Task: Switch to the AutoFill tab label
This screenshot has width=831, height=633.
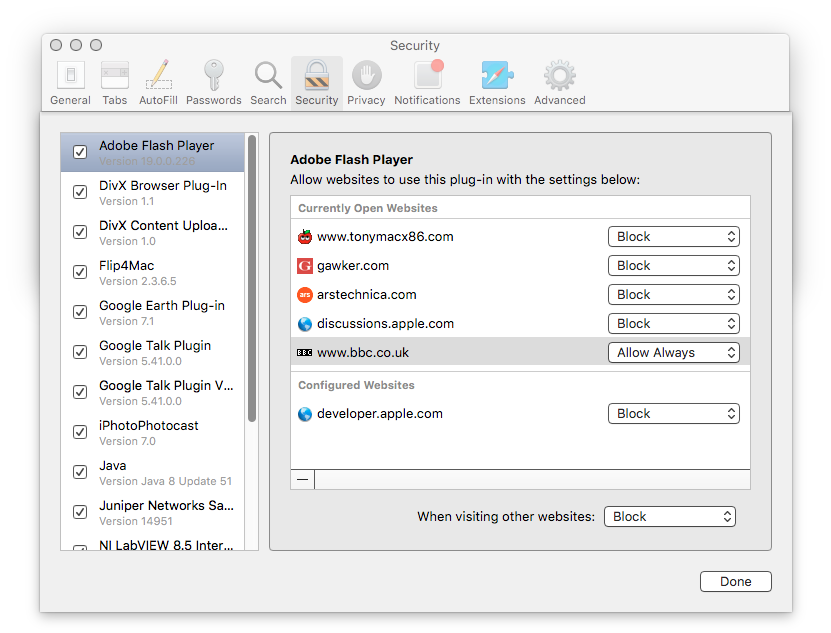Action: [158, 100]
